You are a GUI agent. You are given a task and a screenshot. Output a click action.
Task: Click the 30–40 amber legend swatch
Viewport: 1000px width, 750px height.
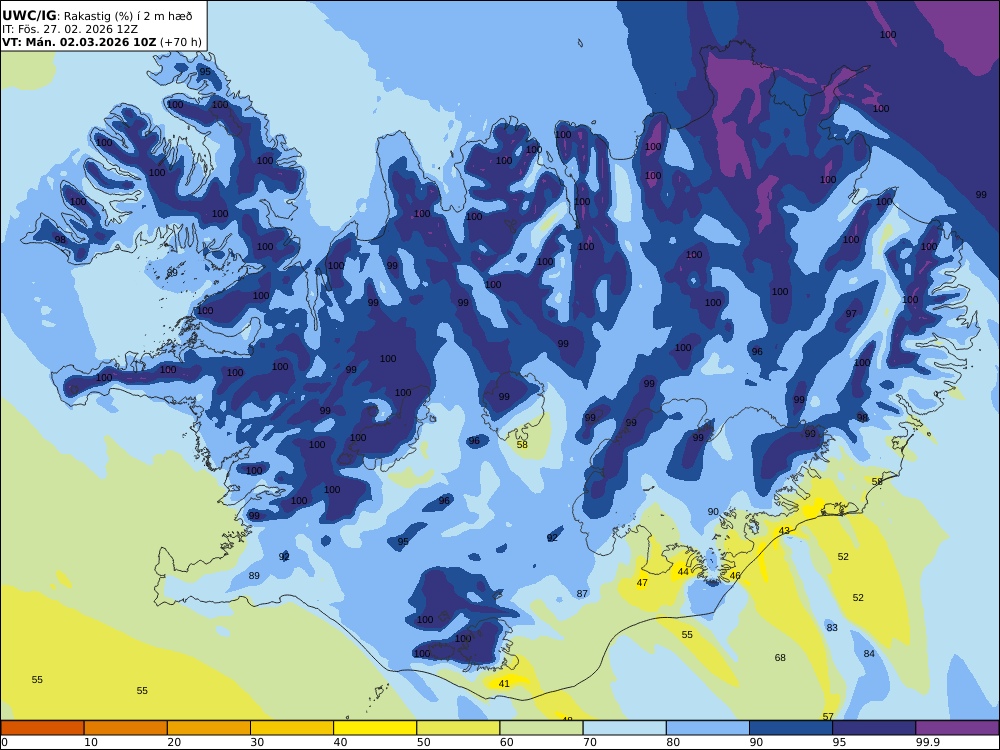coord(292,728)
